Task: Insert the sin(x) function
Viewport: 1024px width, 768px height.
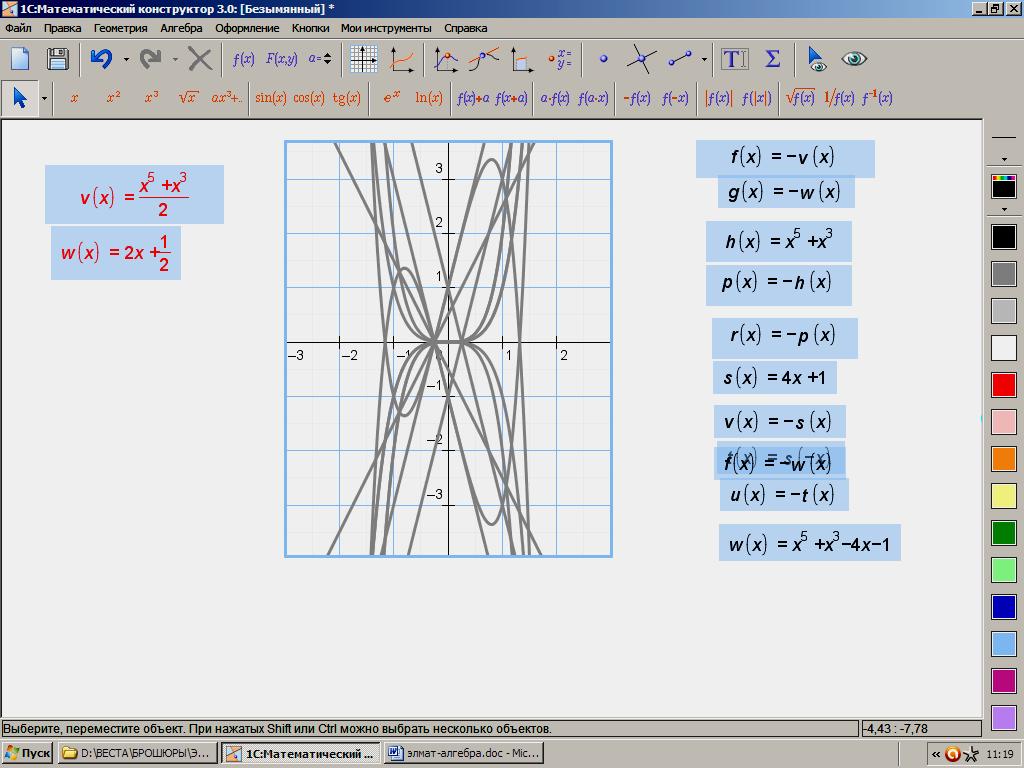Action: click(270, 98)
